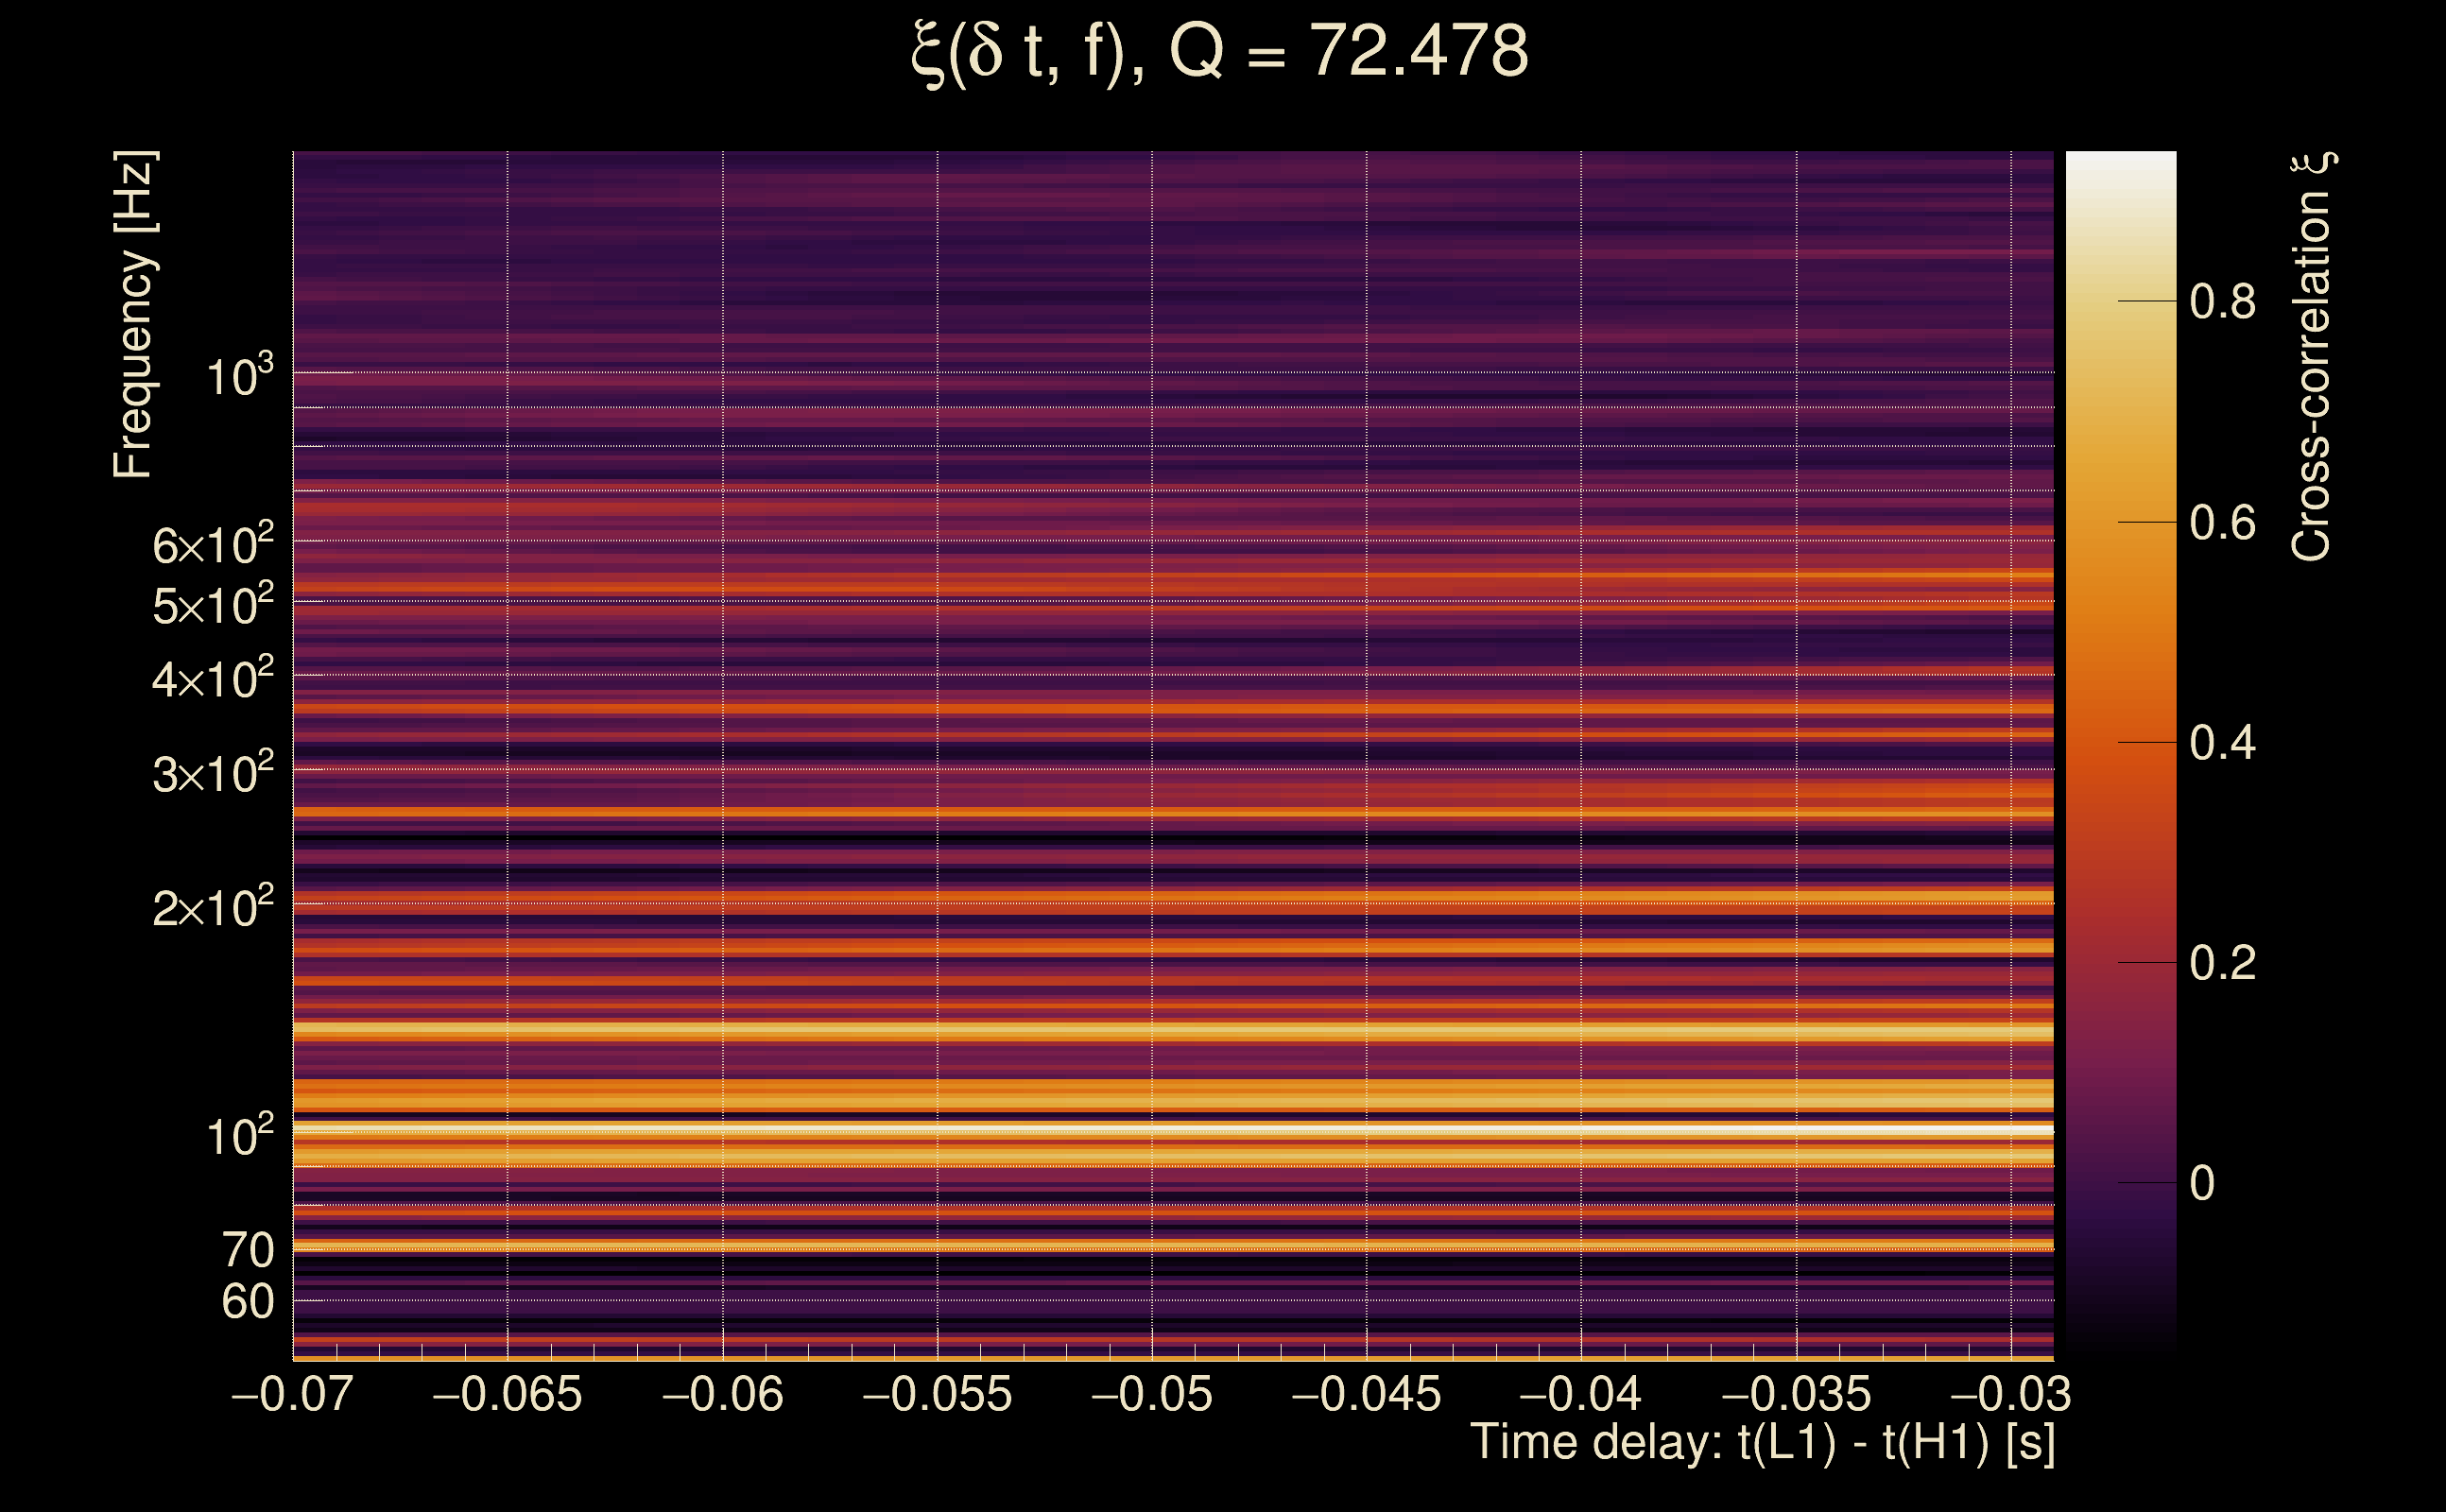Click the Cross-correlation ξ colorbar label

2312,357
